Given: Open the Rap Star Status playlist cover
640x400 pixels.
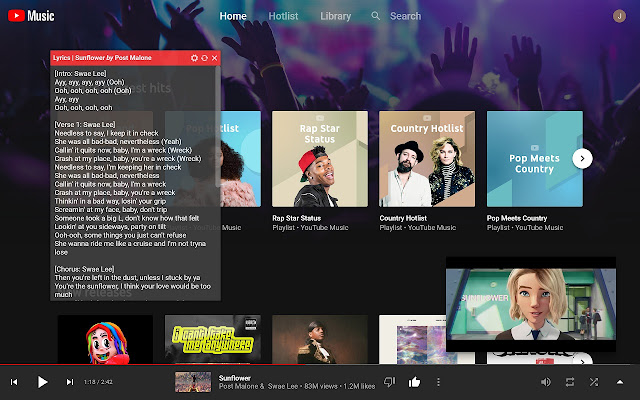Looking at the screenshot, I should tap(320, 159).
